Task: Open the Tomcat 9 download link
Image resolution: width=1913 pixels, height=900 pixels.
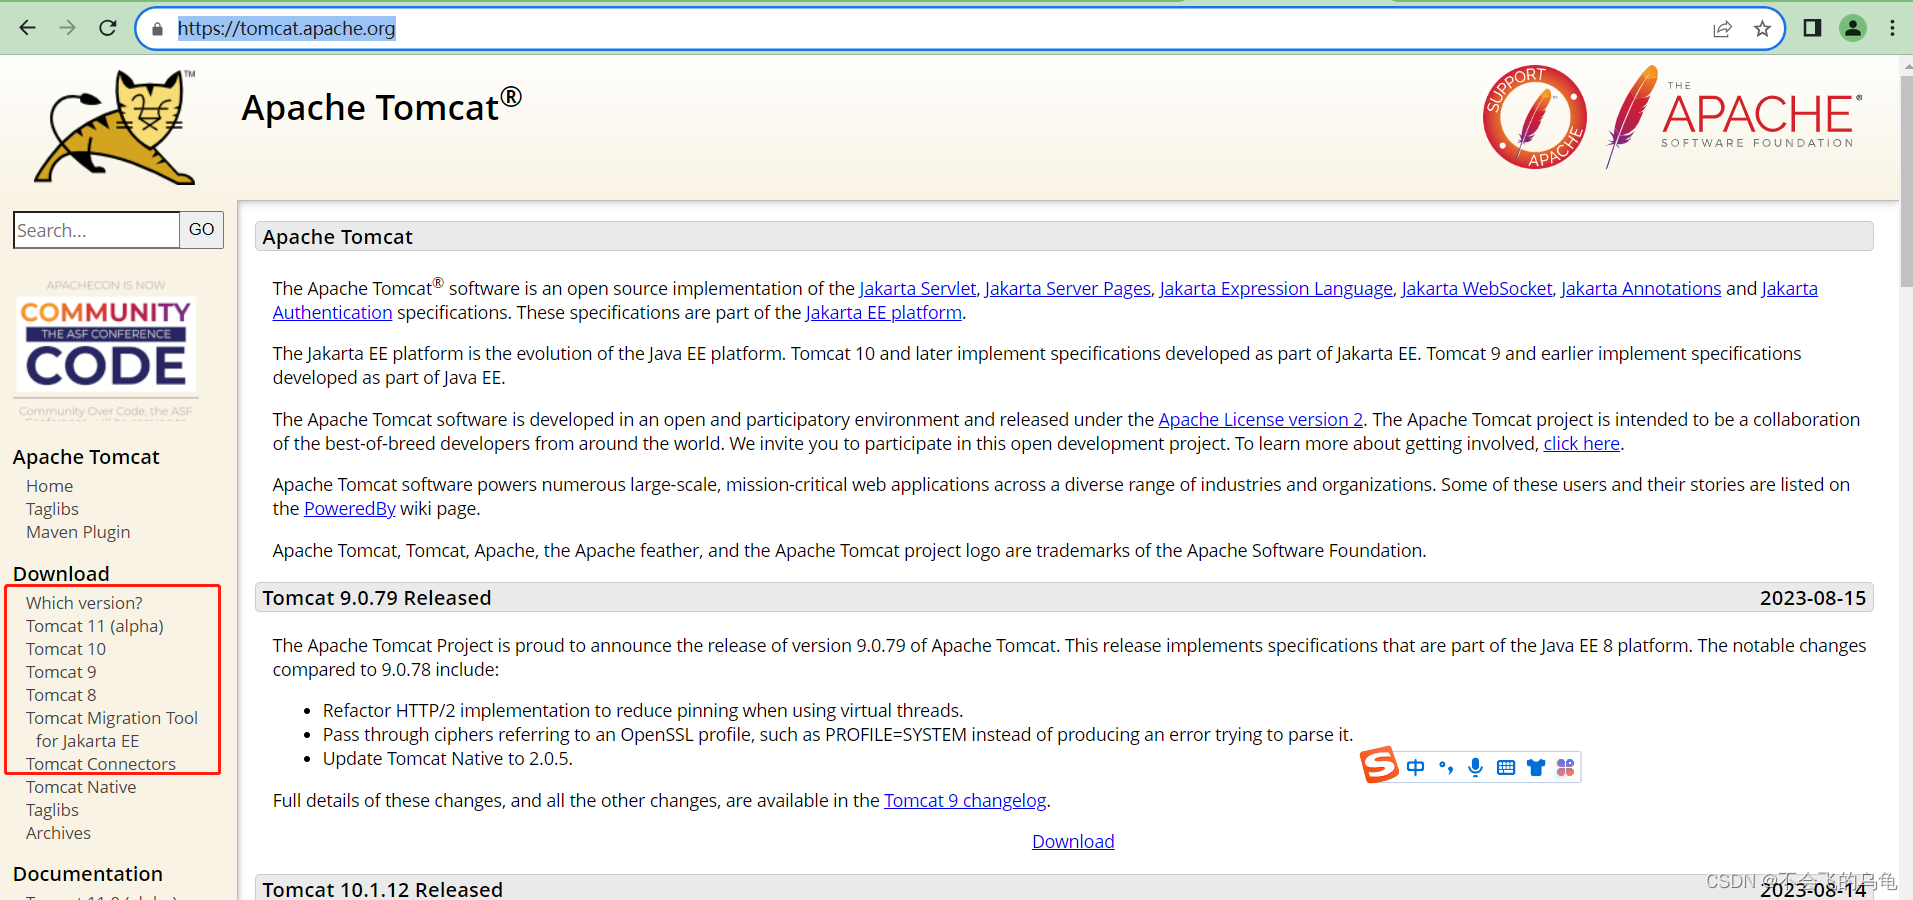Action: click(x=61, y=672)
